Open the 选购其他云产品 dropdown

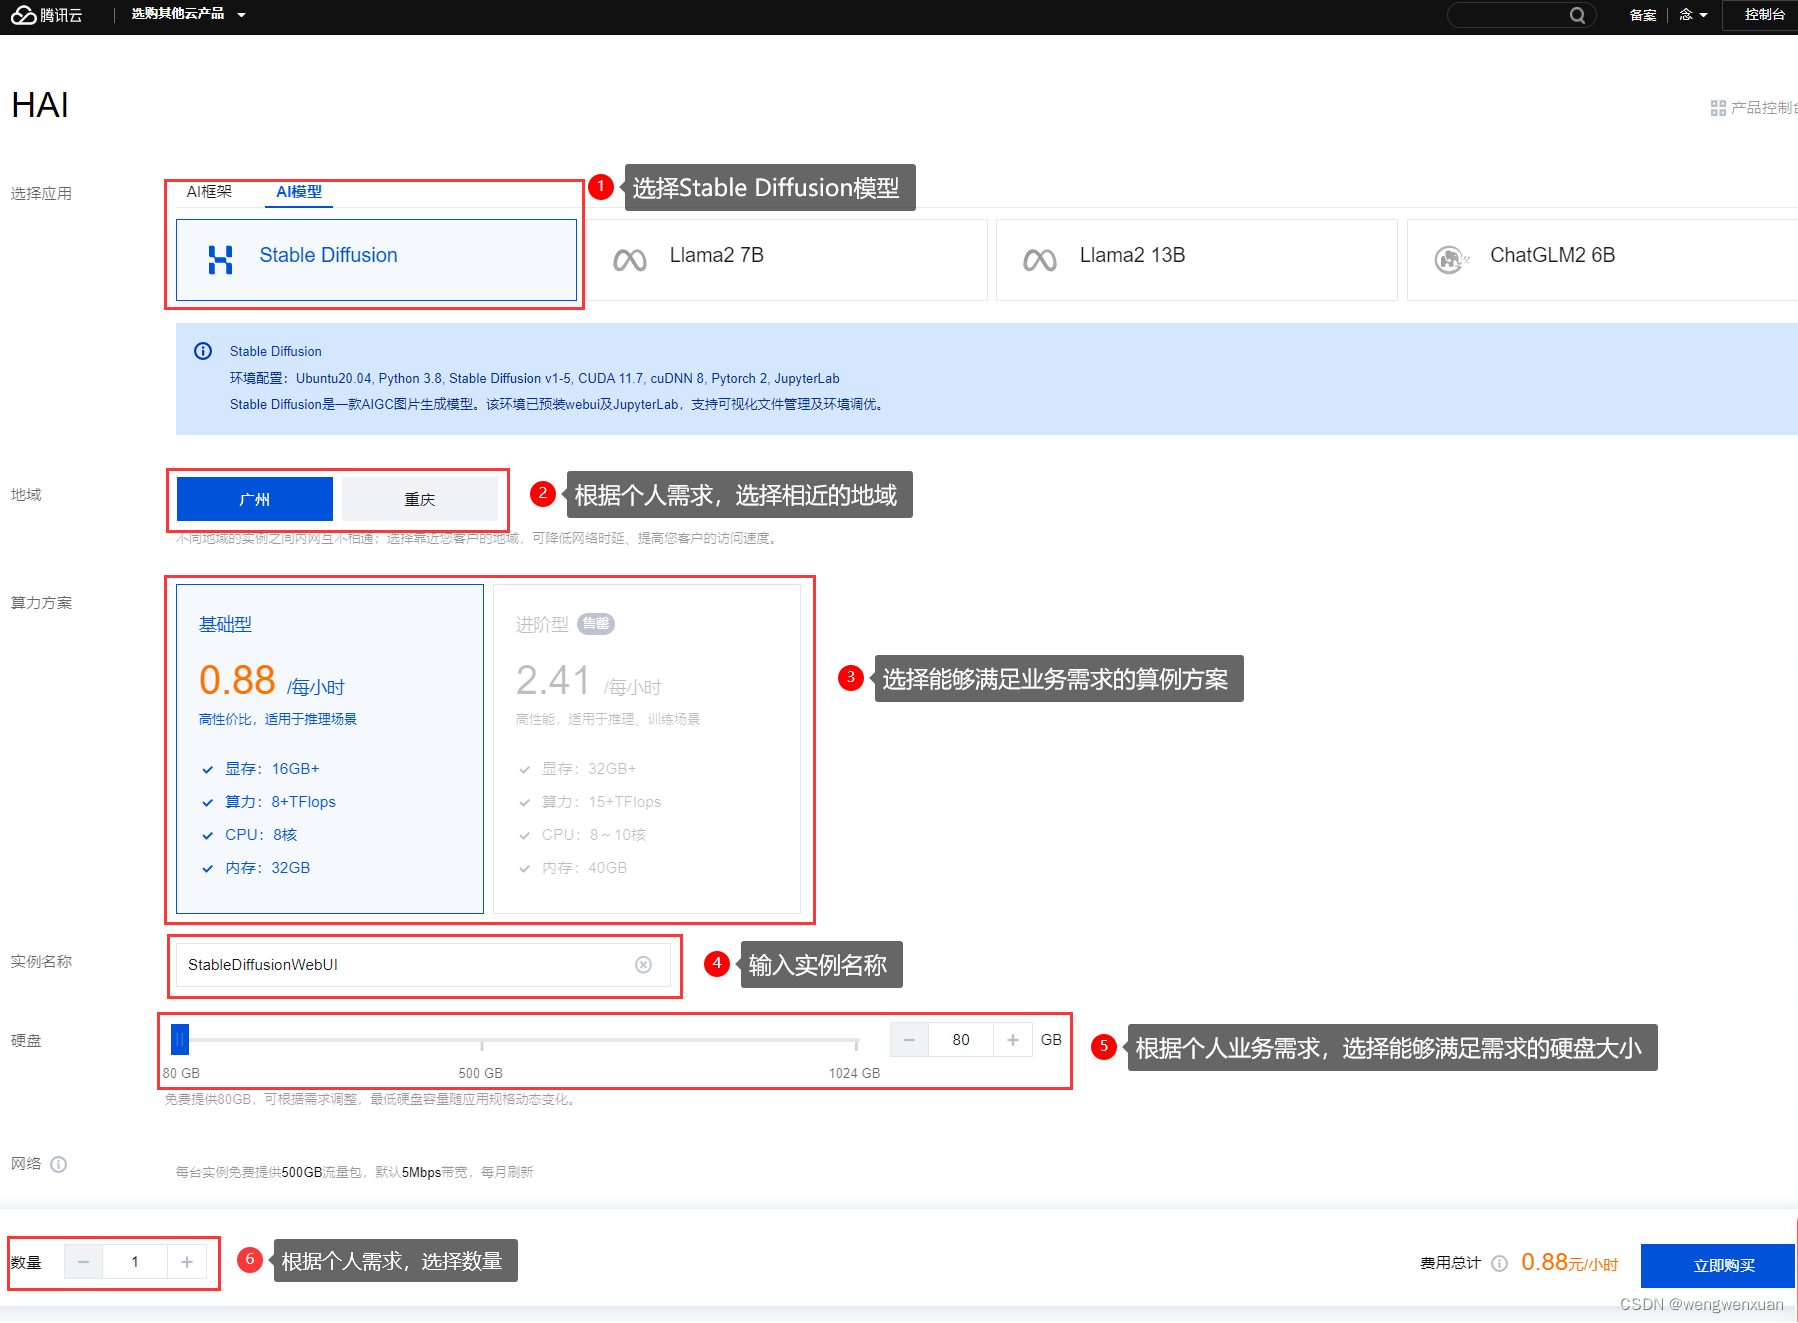pos(188,14)
